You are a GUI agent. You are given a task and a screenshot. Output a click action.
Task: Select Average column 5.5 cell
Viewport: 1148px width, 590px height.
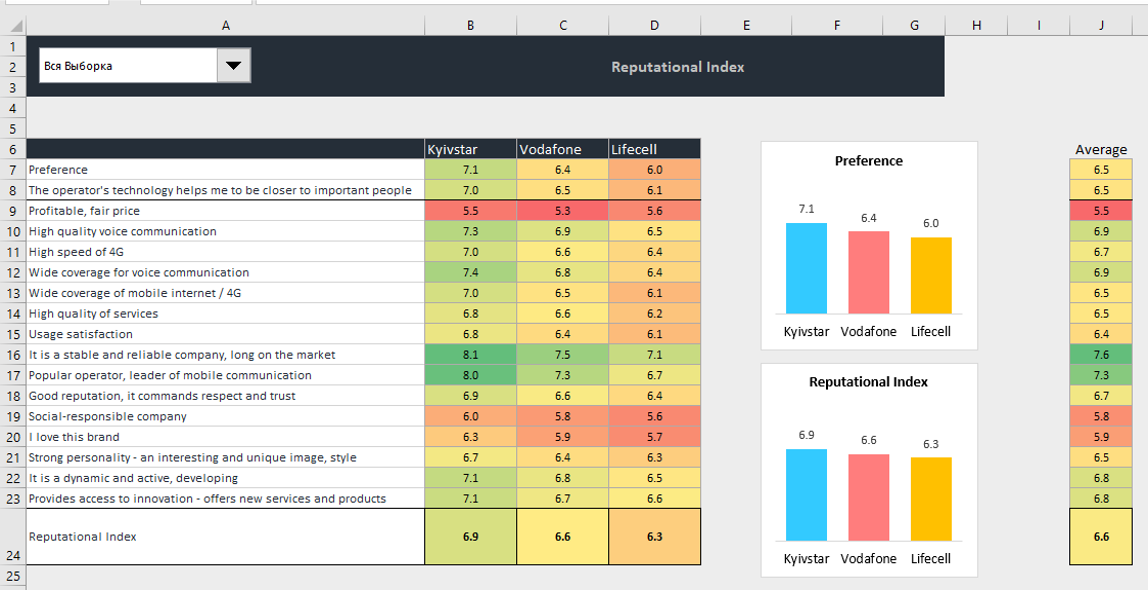click(1101, 211)
